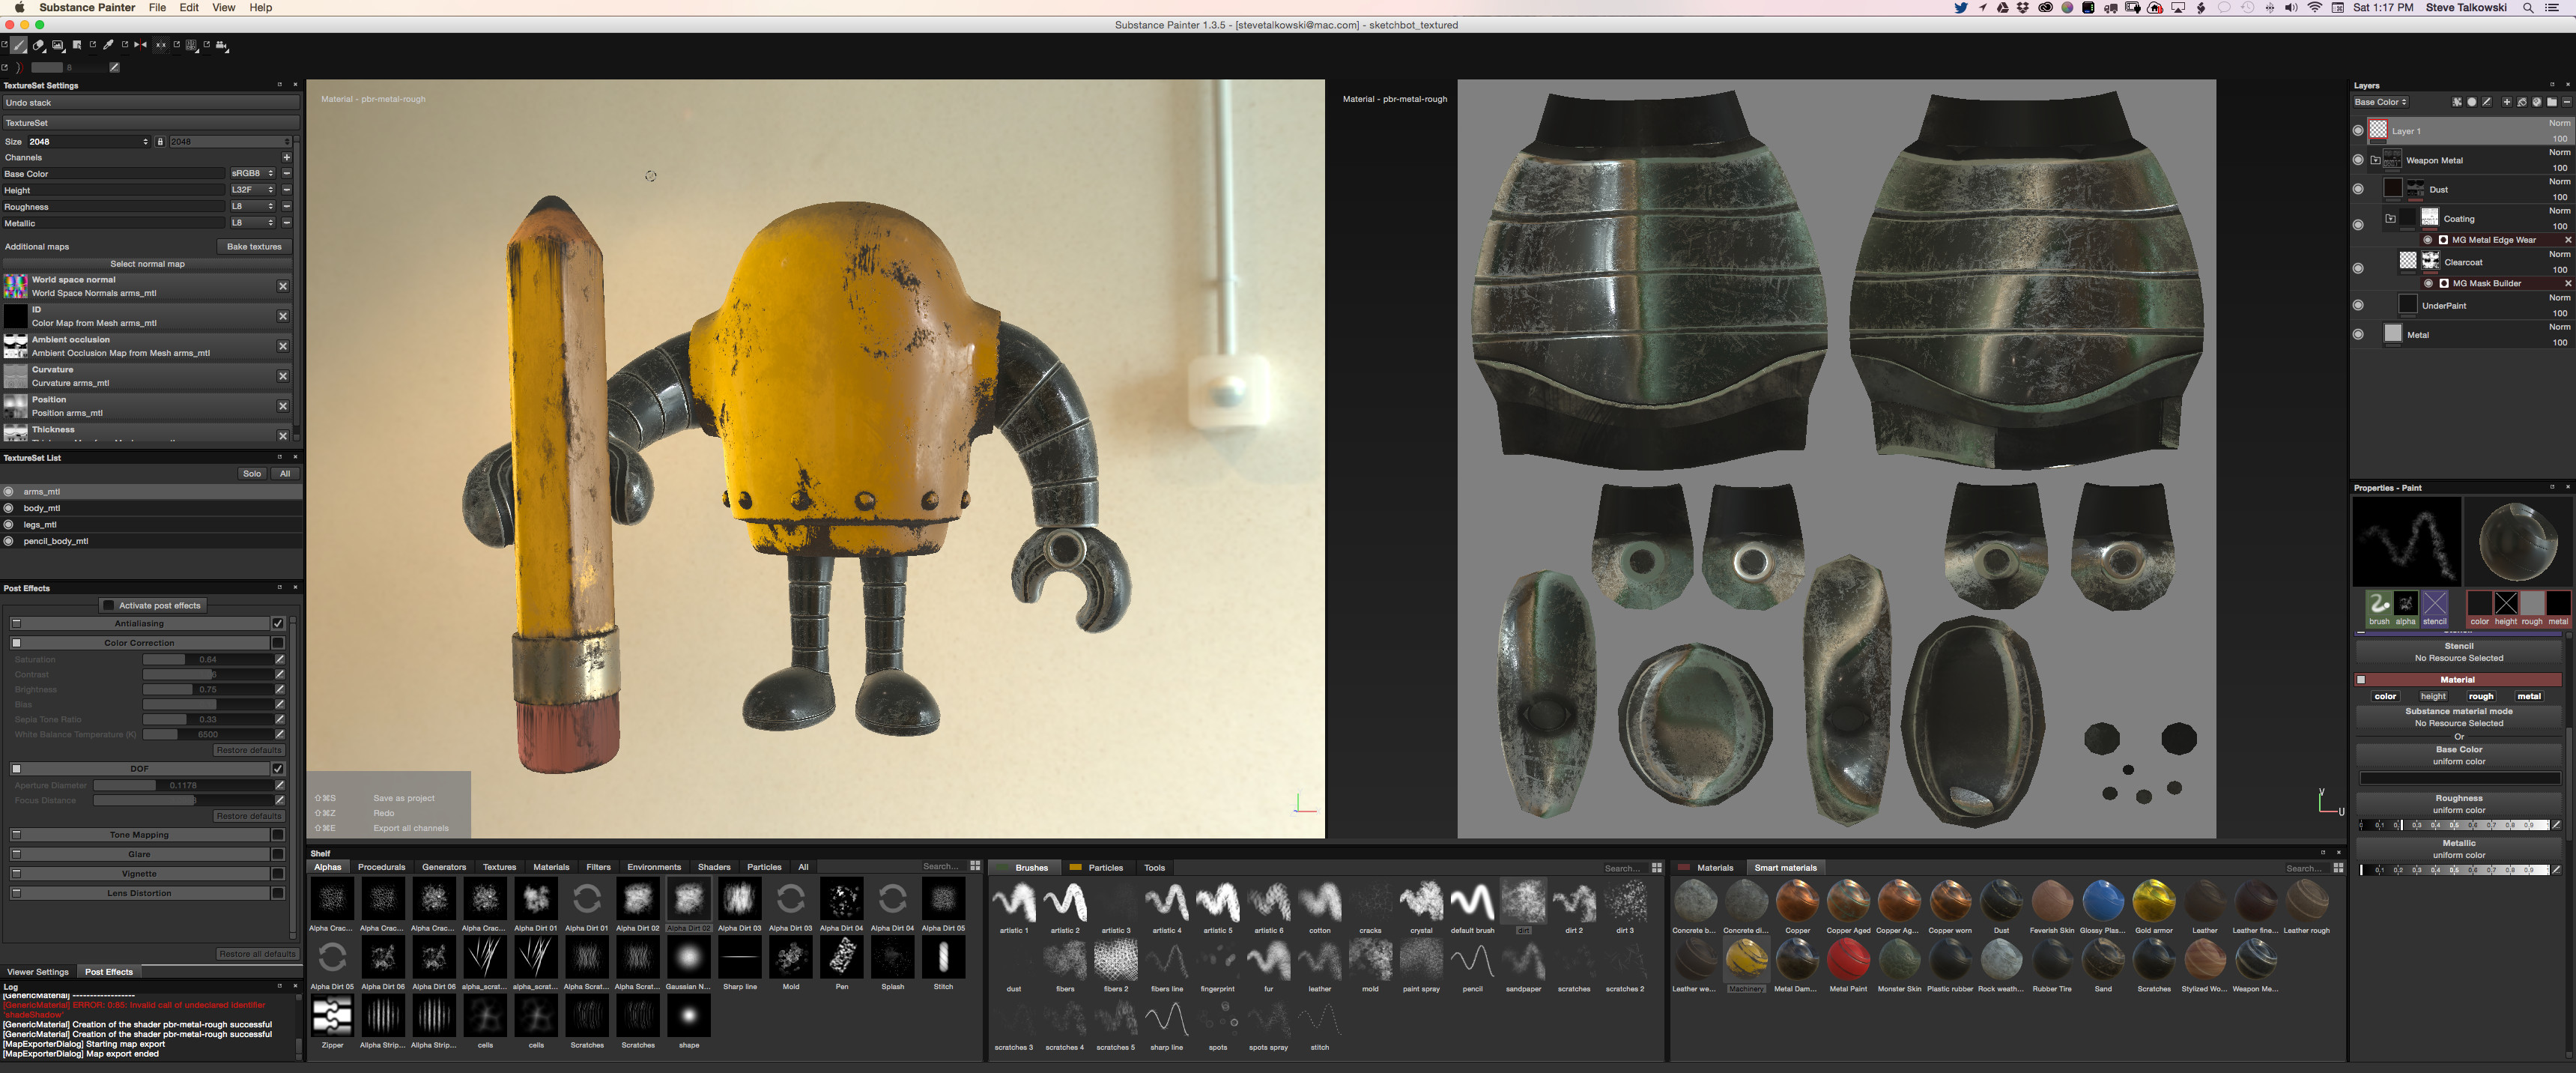2576x1073 pixels.
Task: Toggle the DOF effect checkbox
Action: tap(278, 769)
